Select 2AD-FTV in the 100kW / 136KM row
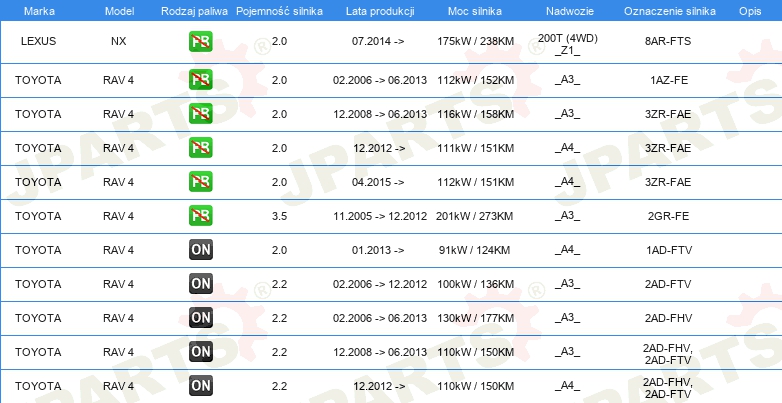Viewport: 782px width, 403px height. click(668, 284)
